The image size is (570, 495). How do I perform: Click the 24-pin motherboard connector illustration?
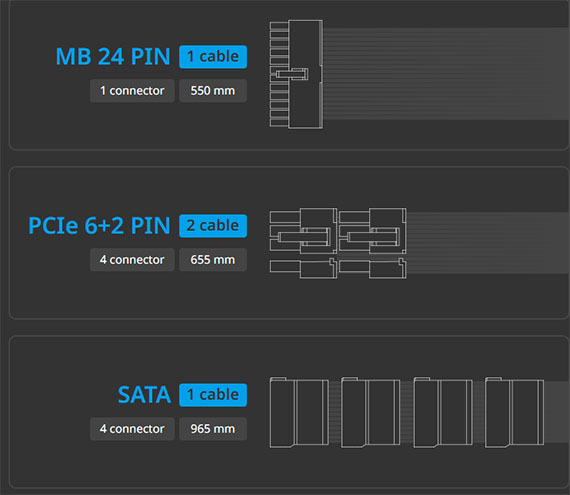click(296, 74)
